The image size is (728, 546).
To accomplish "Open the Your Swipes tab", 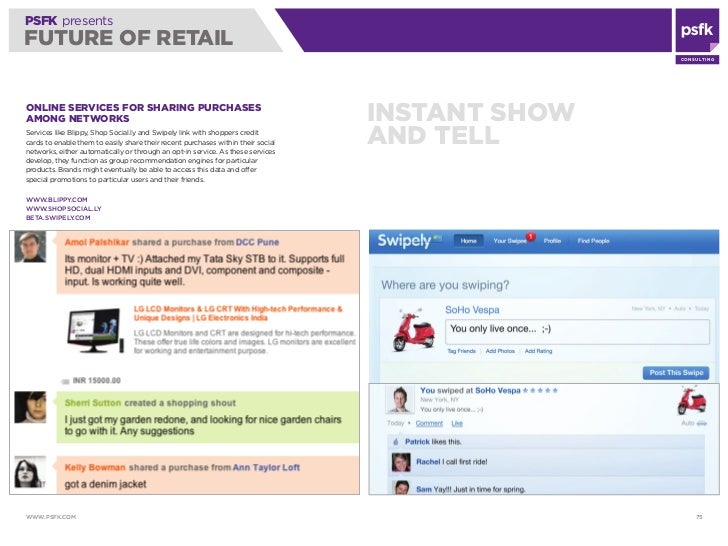I will pos(509,241).
